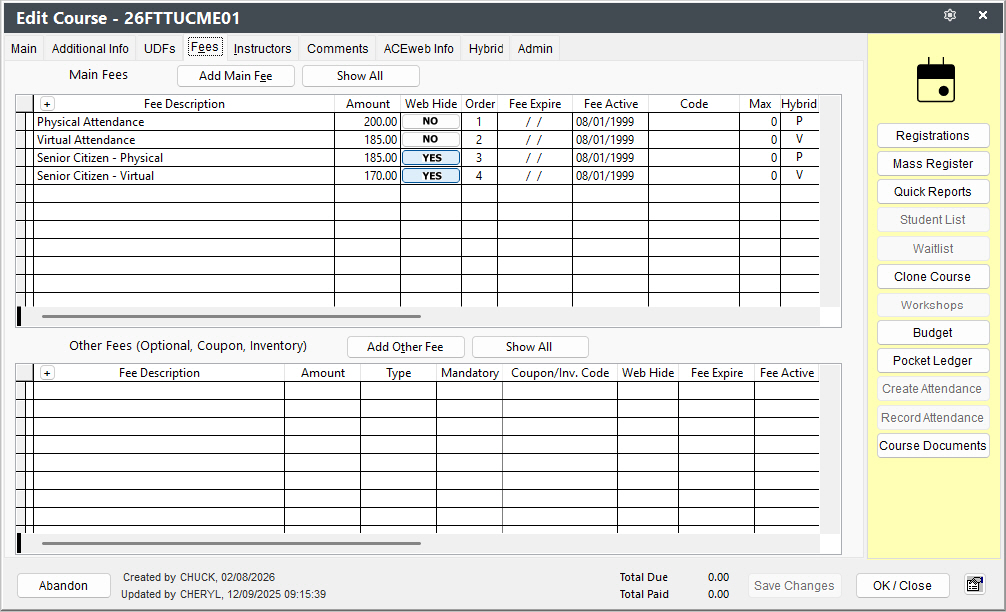
Task: Open the Comments tab
Action: [x=337, y=49]
